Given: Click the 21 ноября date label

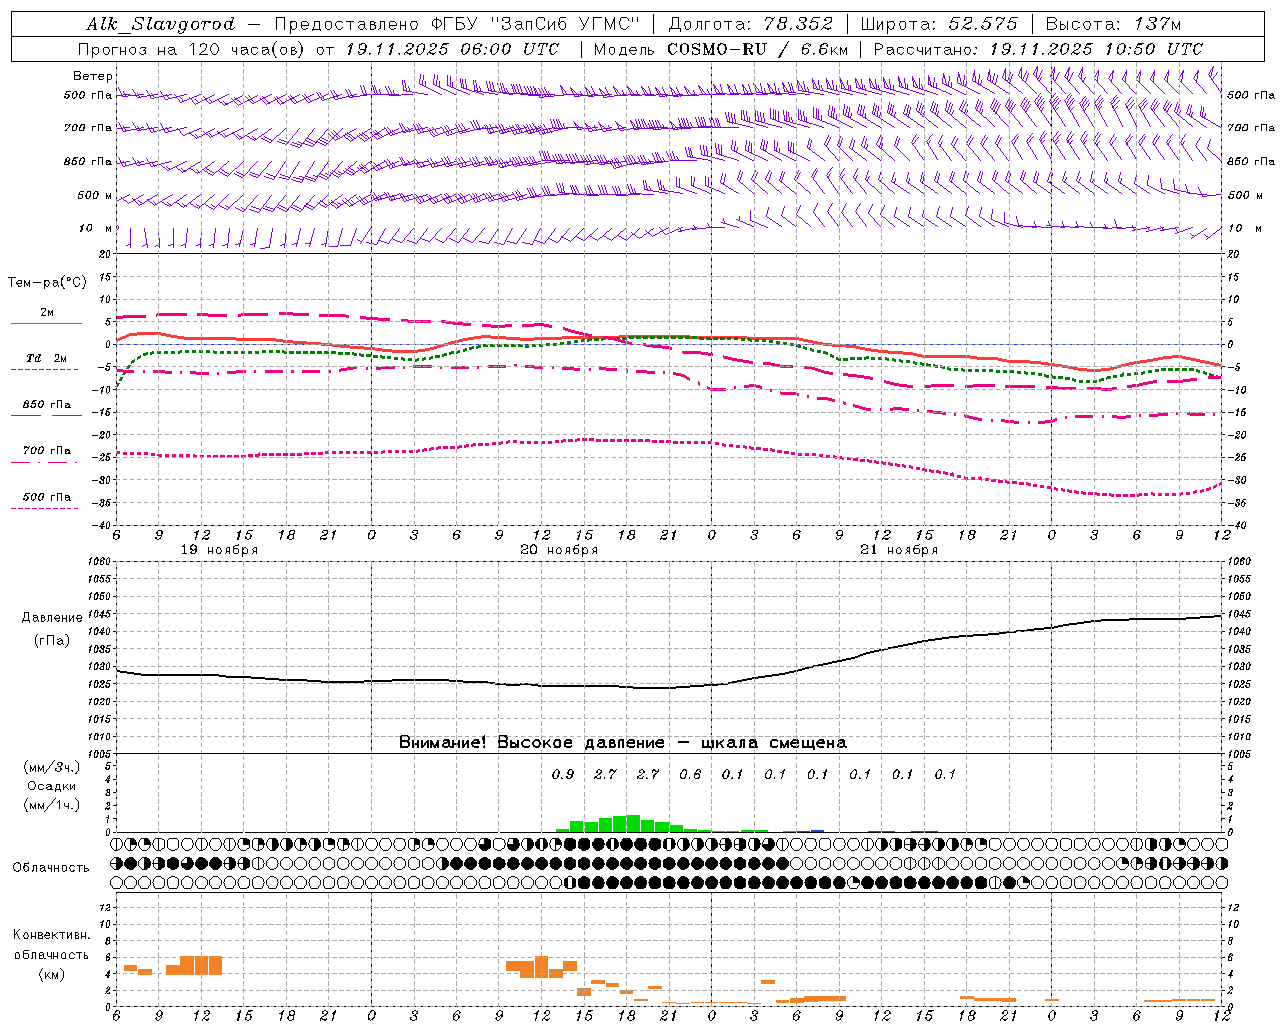Looking at the screenshot, I should [x=899, y=550].
